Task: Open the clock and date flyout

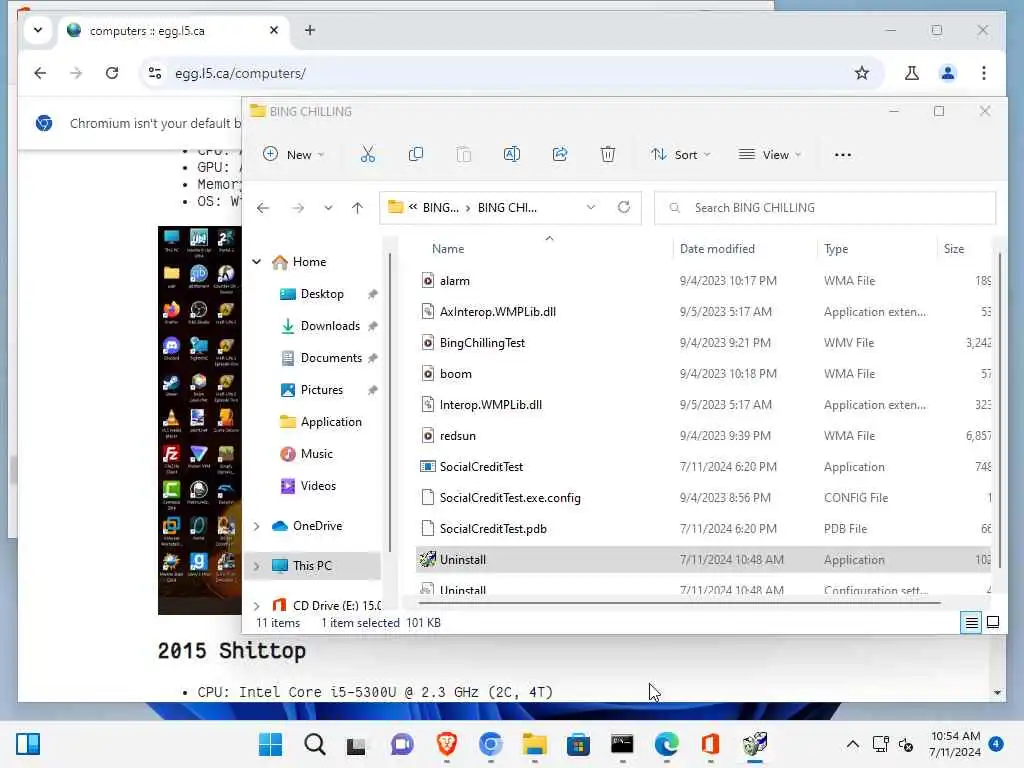Action: point(955,744)
